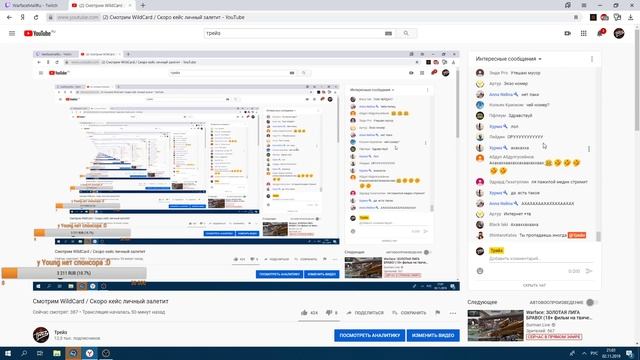Open Task View on the taskbar

[40, 353]
